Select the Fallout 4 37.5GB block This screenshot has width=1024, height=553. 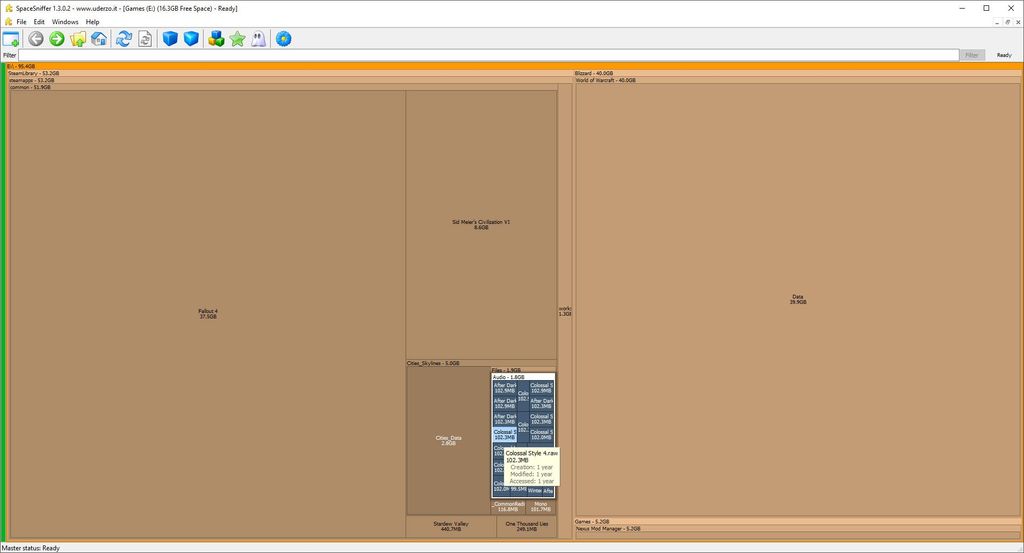pos(208,314)
